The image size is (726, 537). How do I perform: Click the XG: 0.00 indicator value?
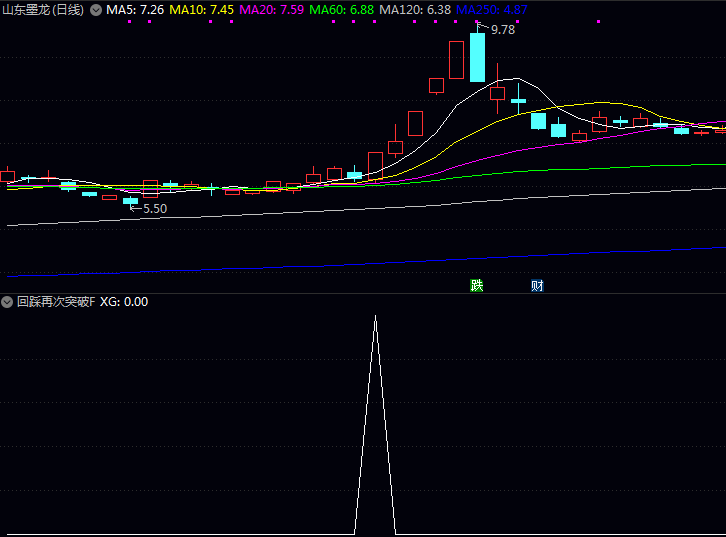[x=124, y=301]
